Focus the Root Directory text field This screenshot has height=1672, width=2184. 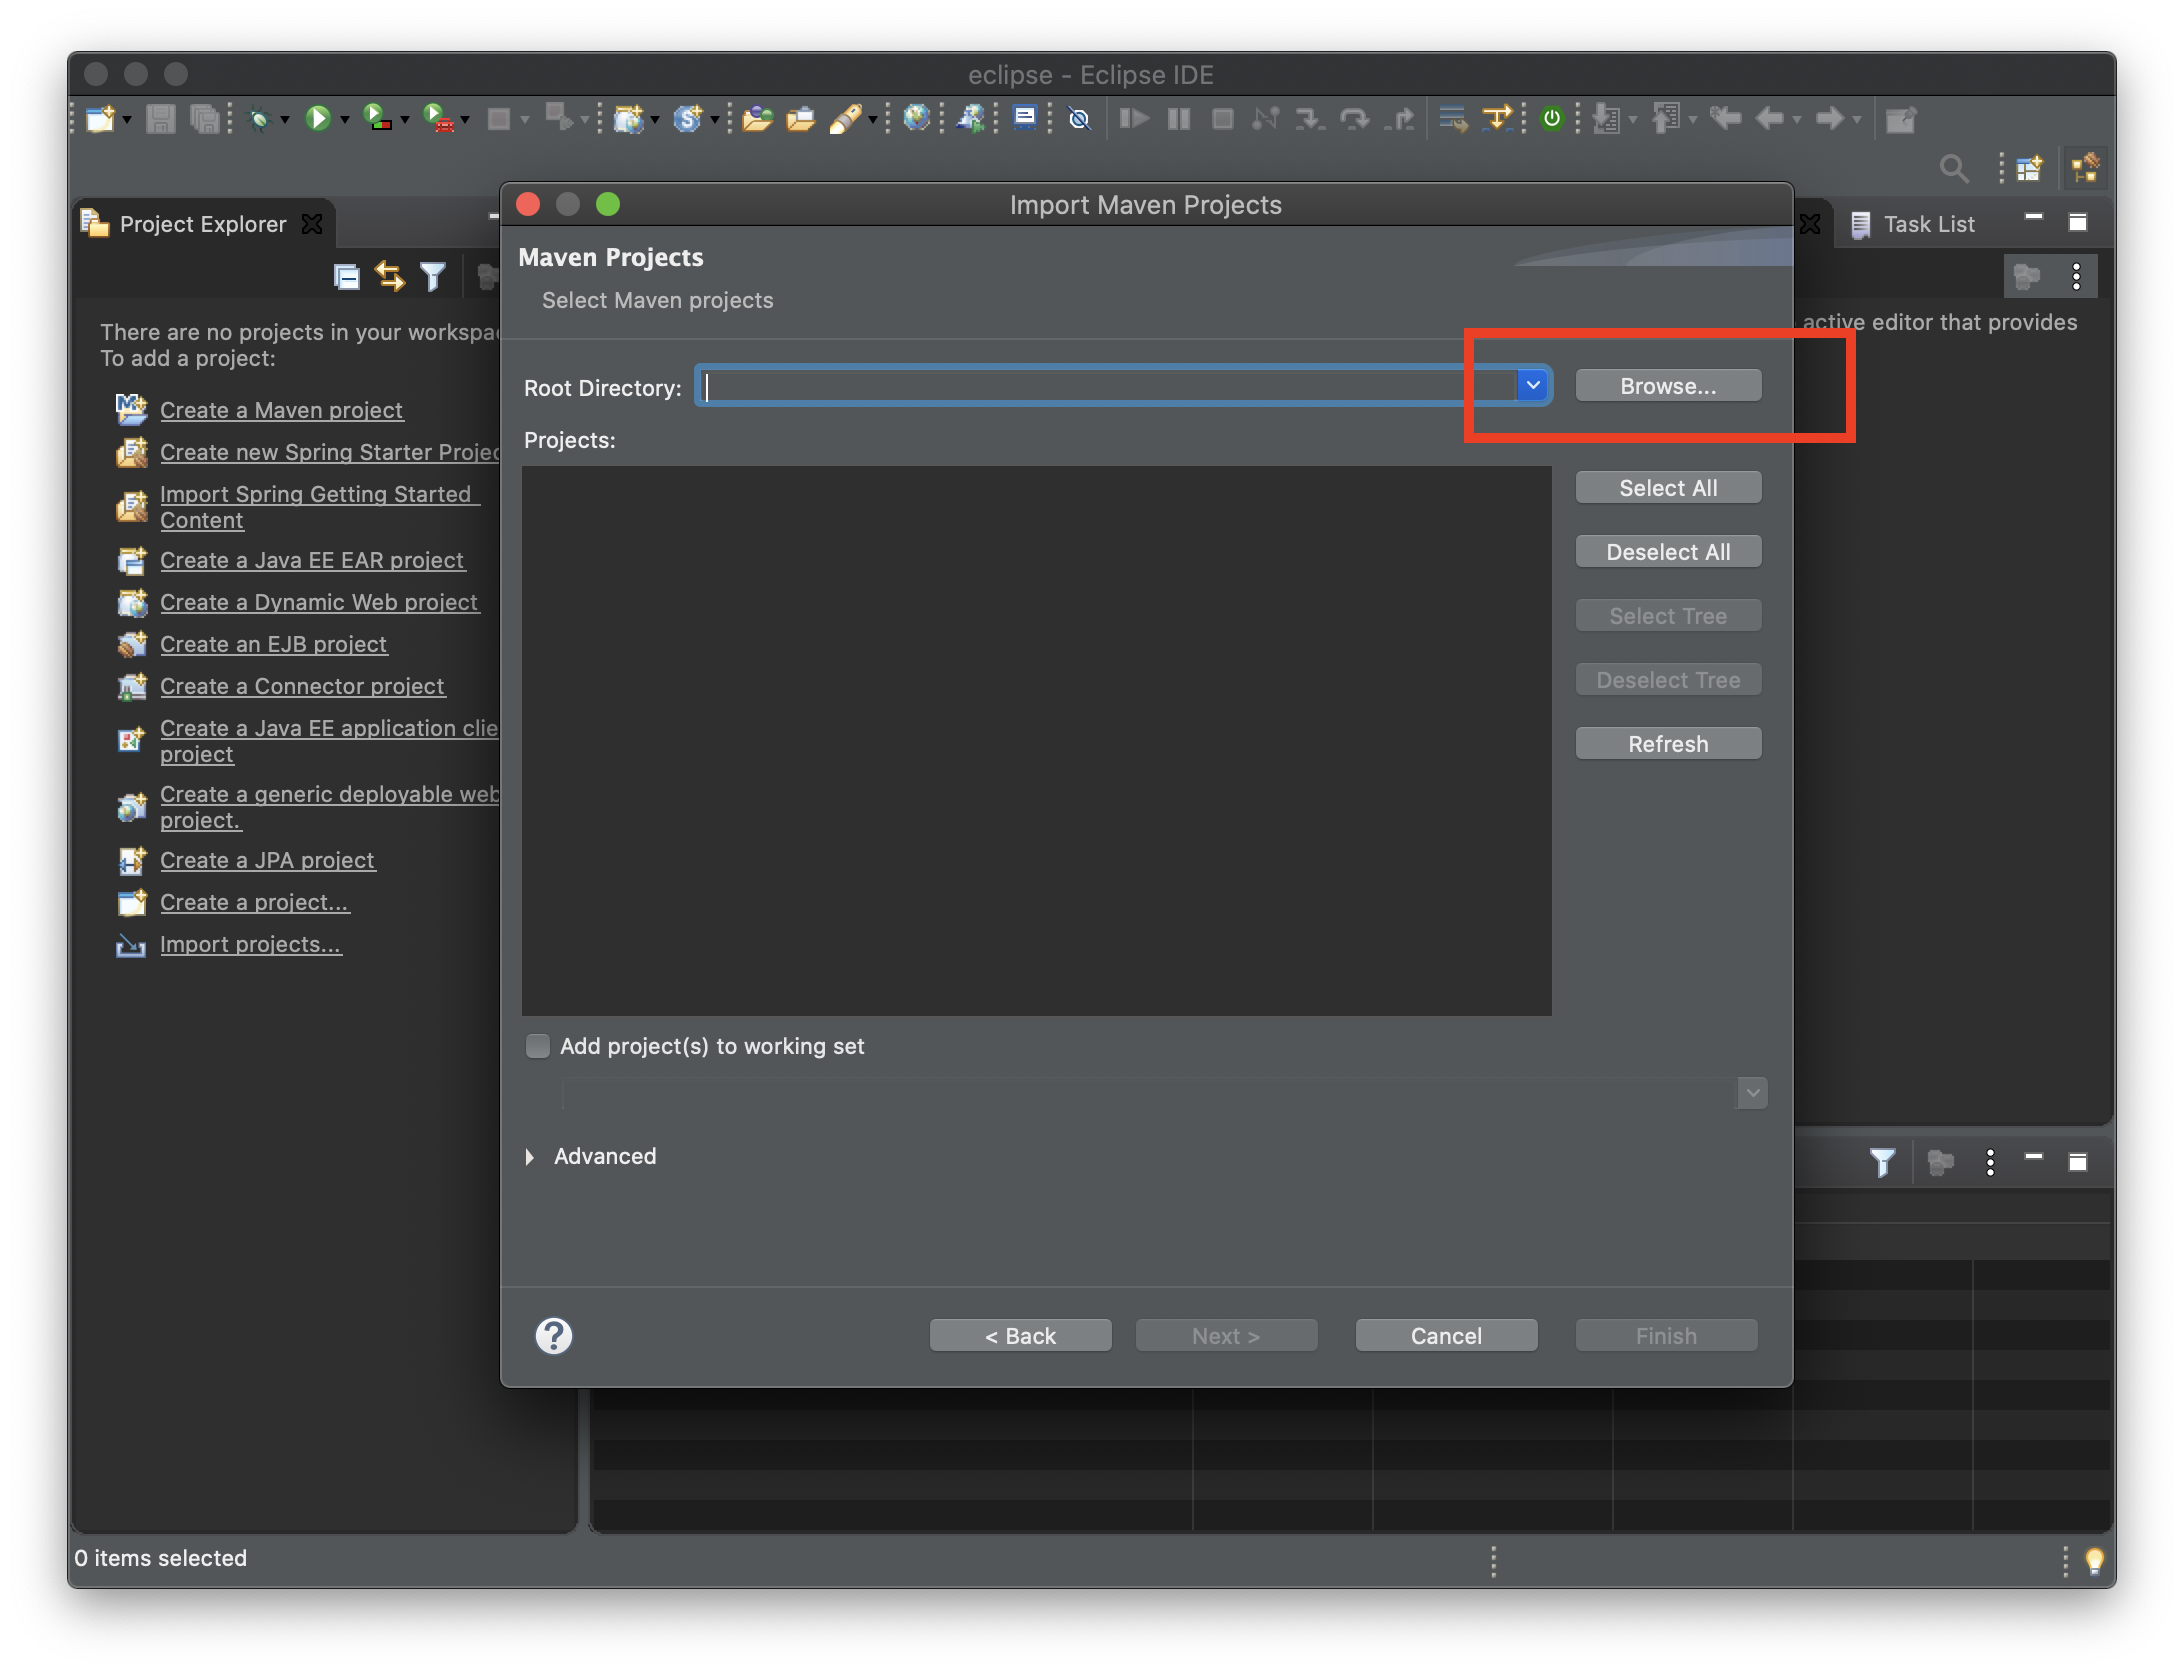click(x=1105, y=386)
